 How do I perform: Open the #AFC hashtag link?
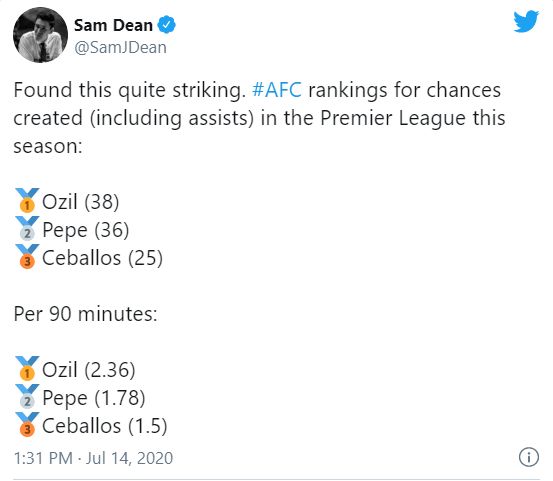coord(277,90)
